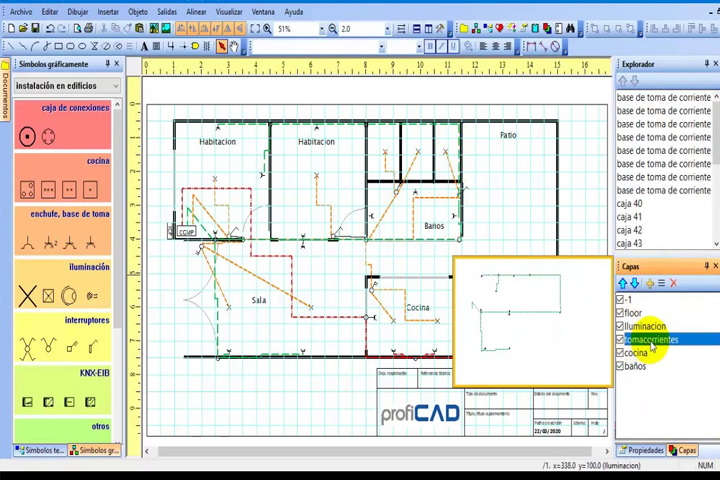Move the selected layer up in Capas
Viewport: 720px width, 480px height.
coord(622,283)
